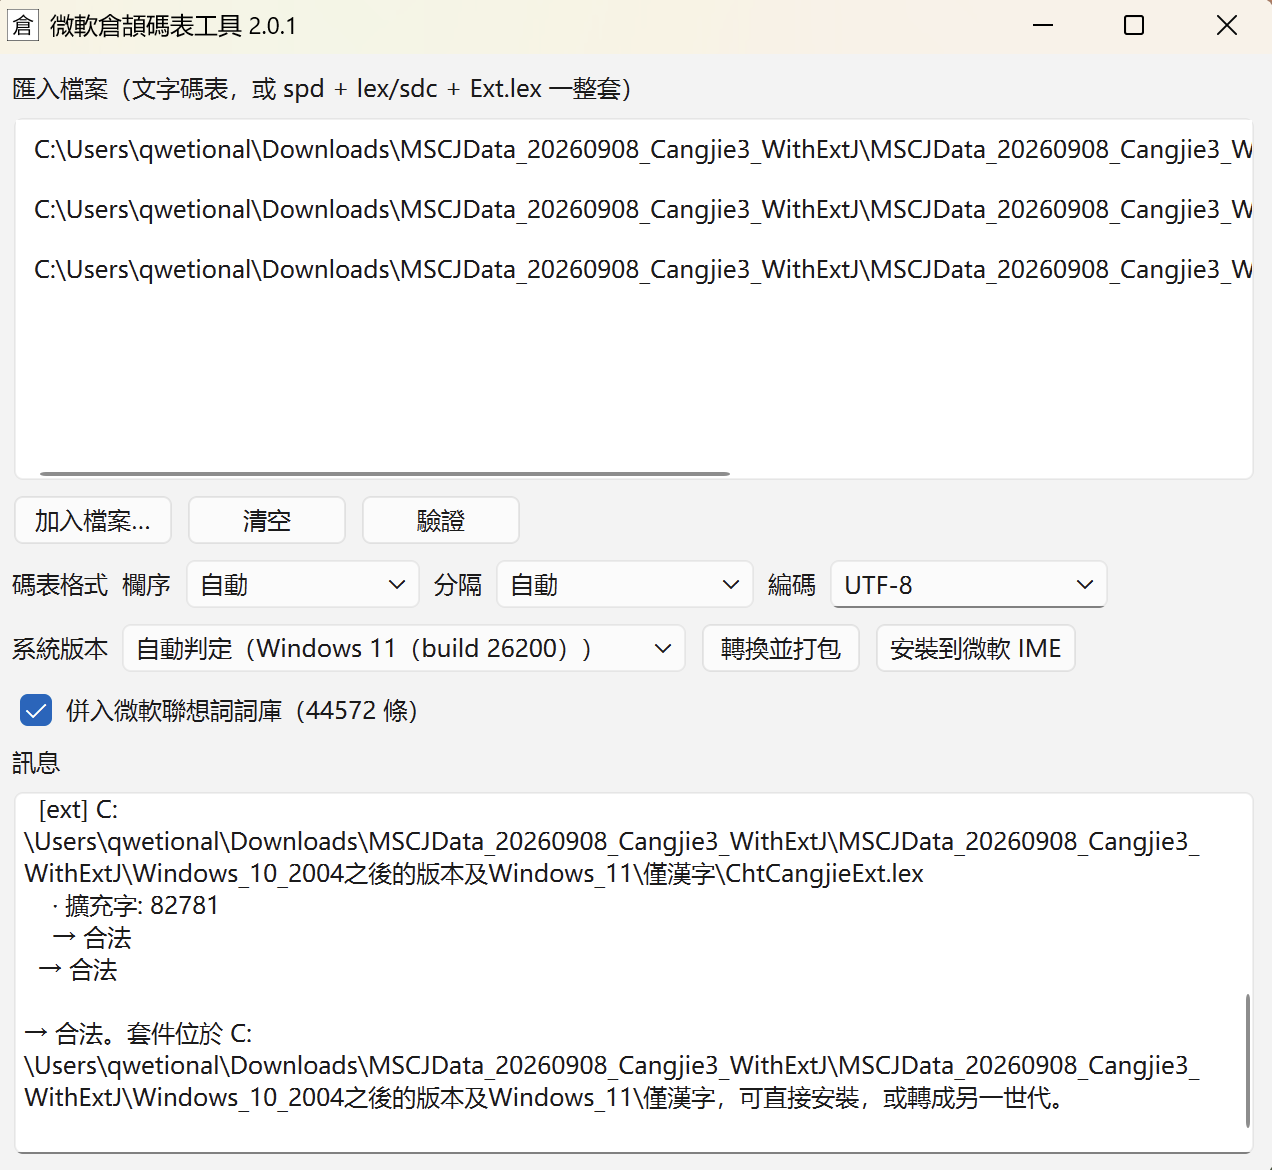Click the 驗證 button

[441, 520]
